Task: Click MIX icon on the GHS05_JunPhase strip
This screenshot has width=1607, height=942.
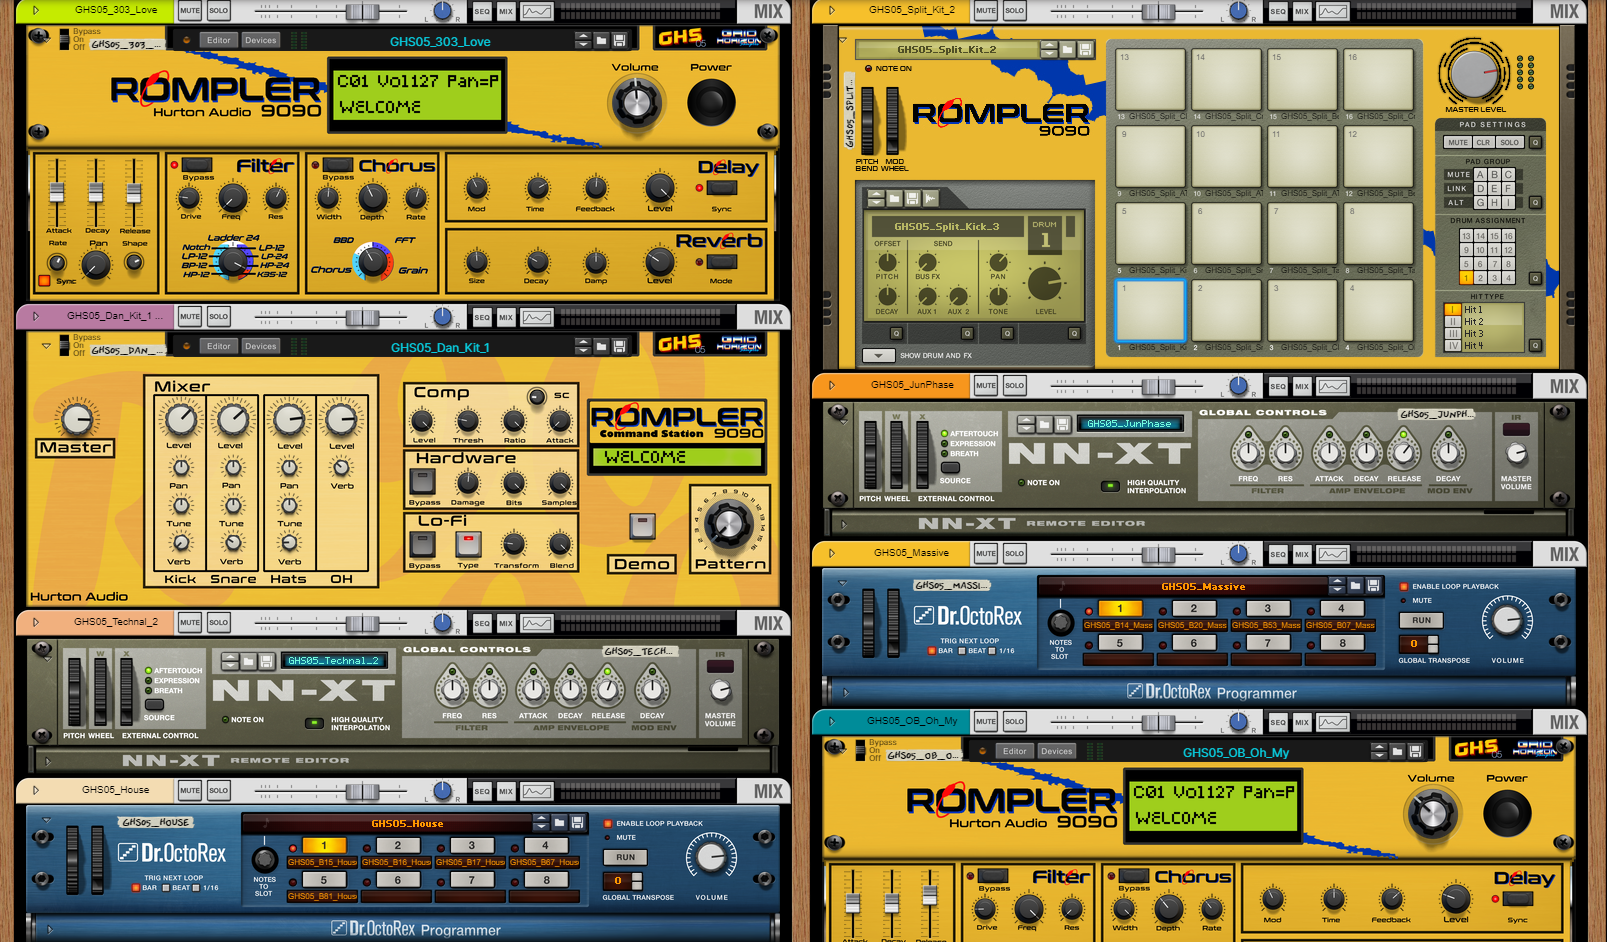Action: pos(1301,385)
